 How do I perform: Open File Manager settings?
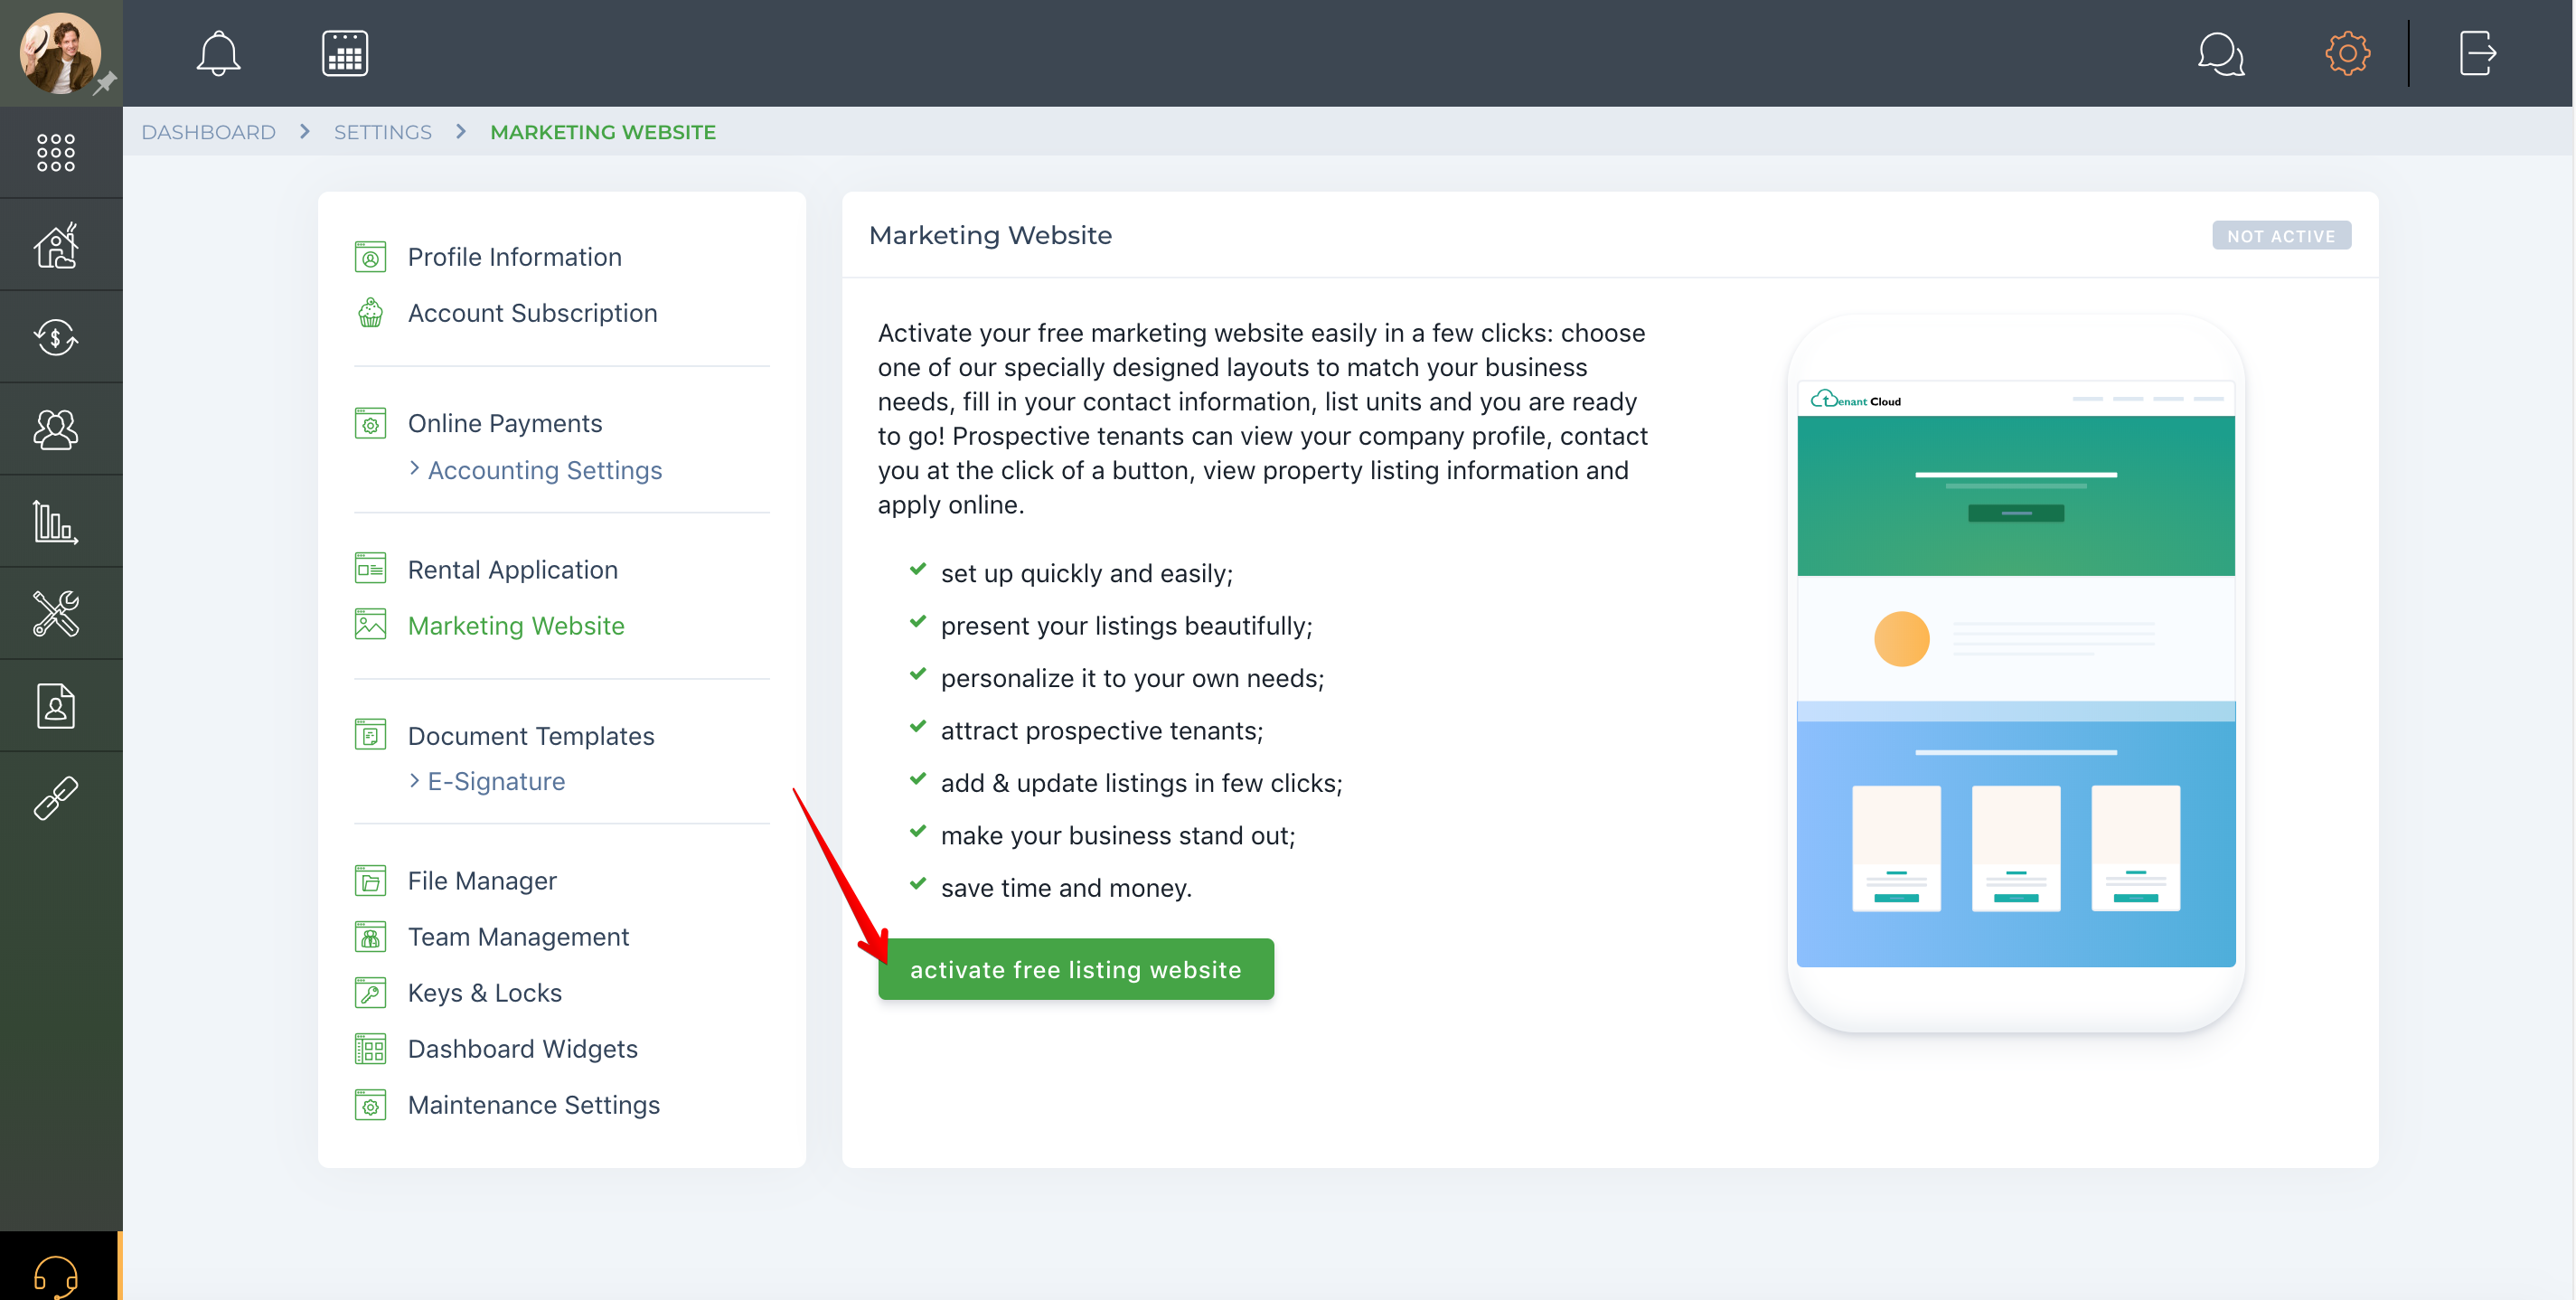(x=482, y=881)
